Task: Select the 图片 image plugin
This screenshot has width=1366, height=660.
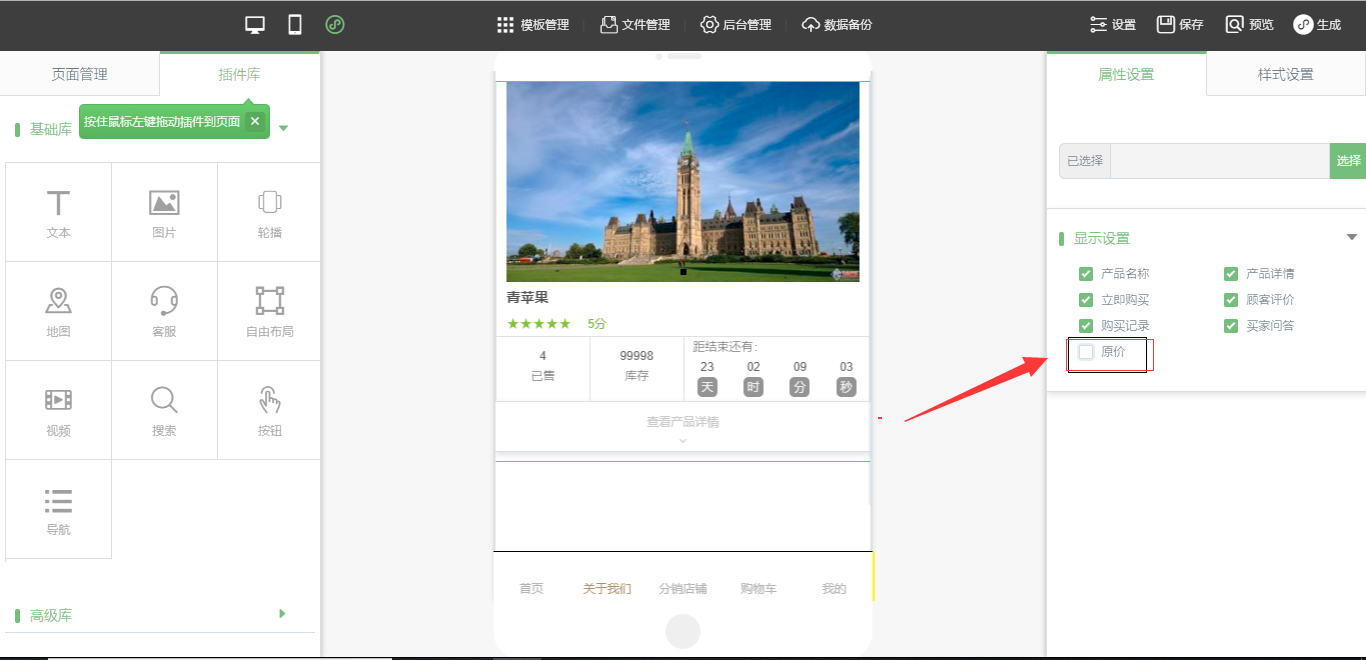Action: [164, 212]
